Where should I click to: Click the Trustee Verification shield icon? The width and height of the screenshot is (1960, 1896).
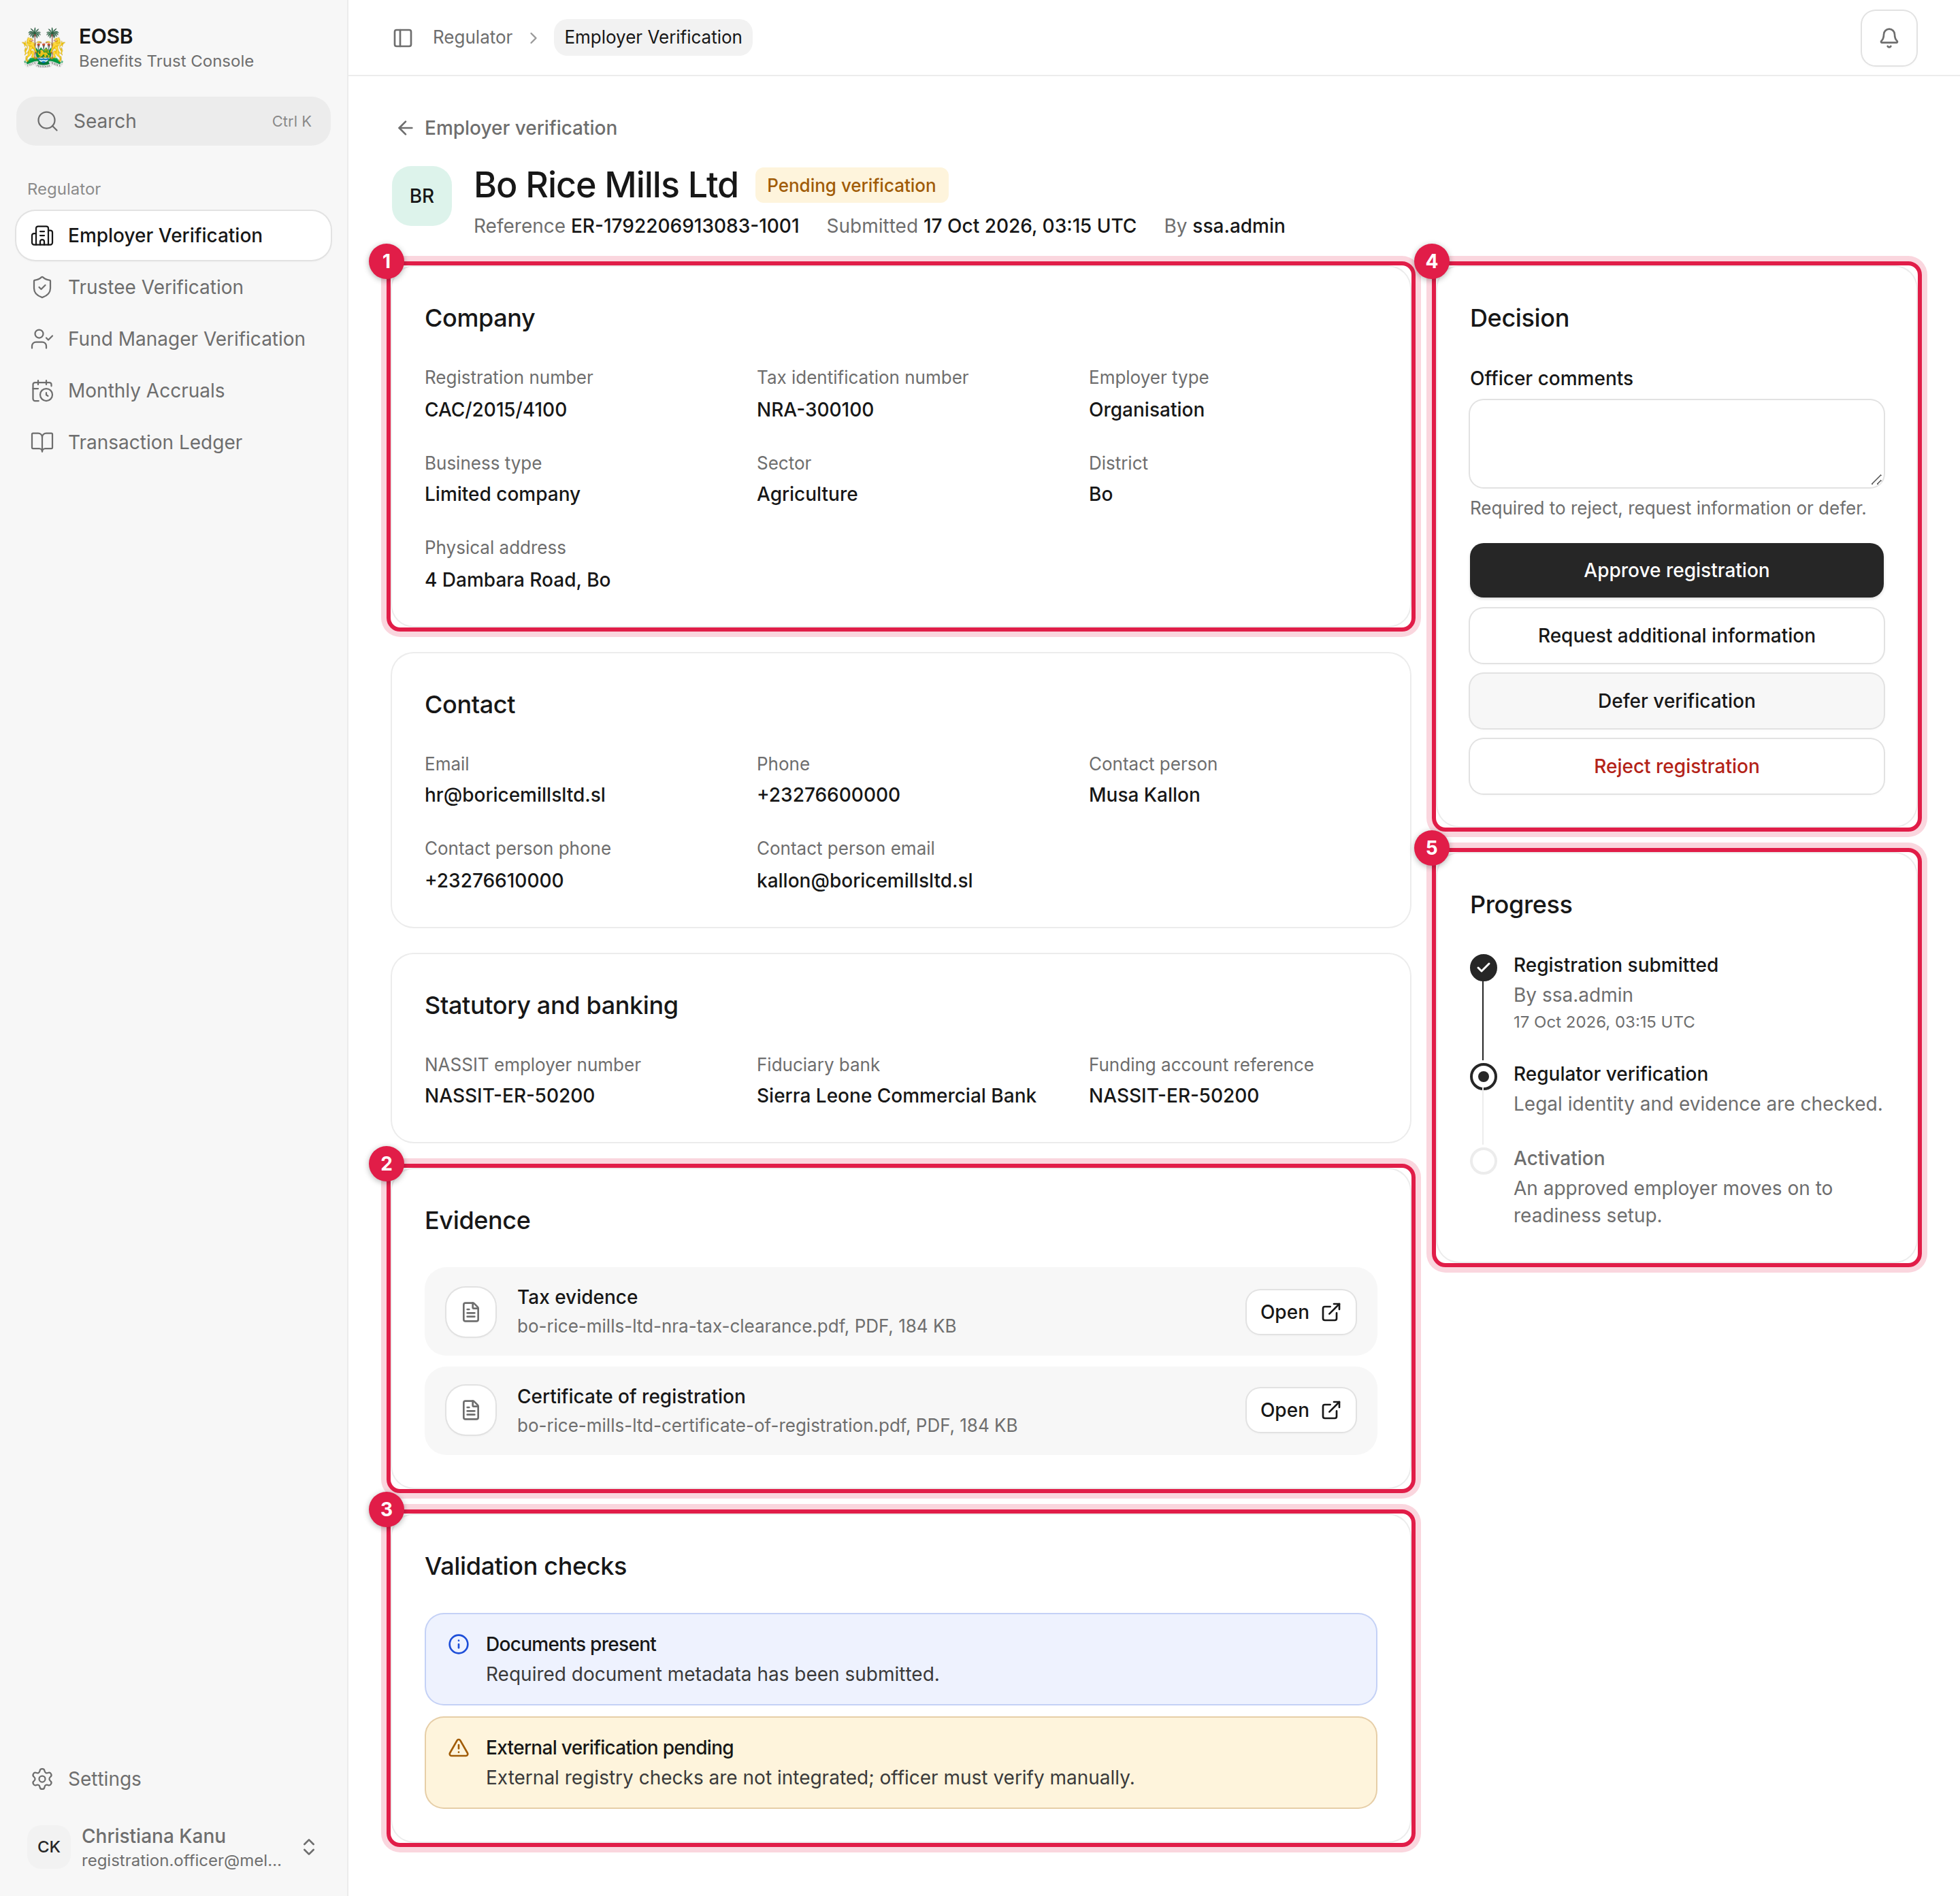[x=42, y=287]
